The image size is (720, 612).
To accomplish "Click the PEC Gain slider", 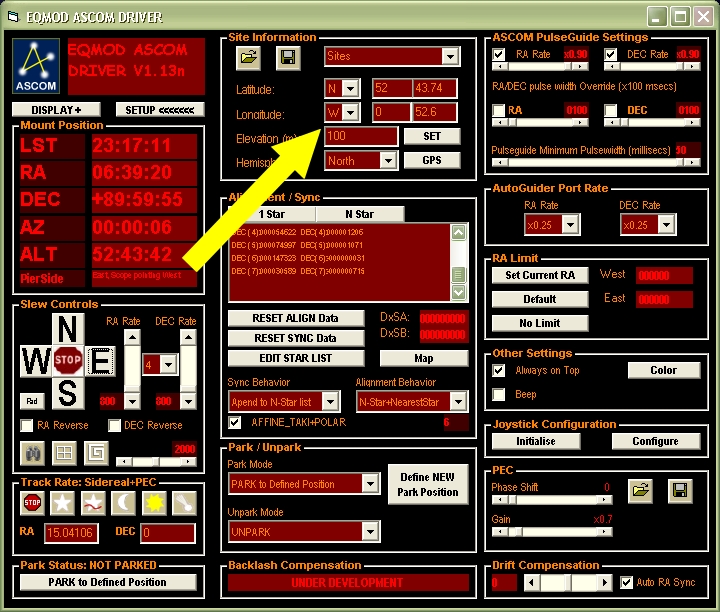I will point(552,532).
